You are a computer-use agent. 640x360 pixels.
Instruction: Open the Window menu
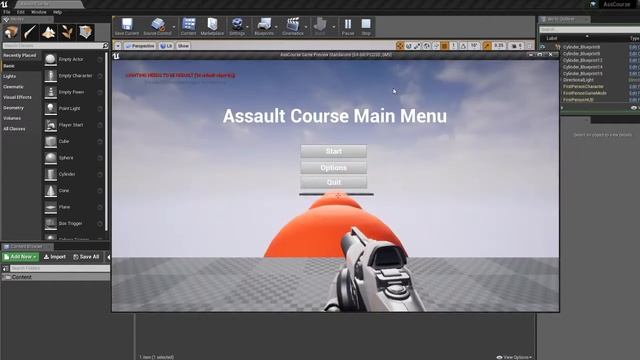click(39, 12)
